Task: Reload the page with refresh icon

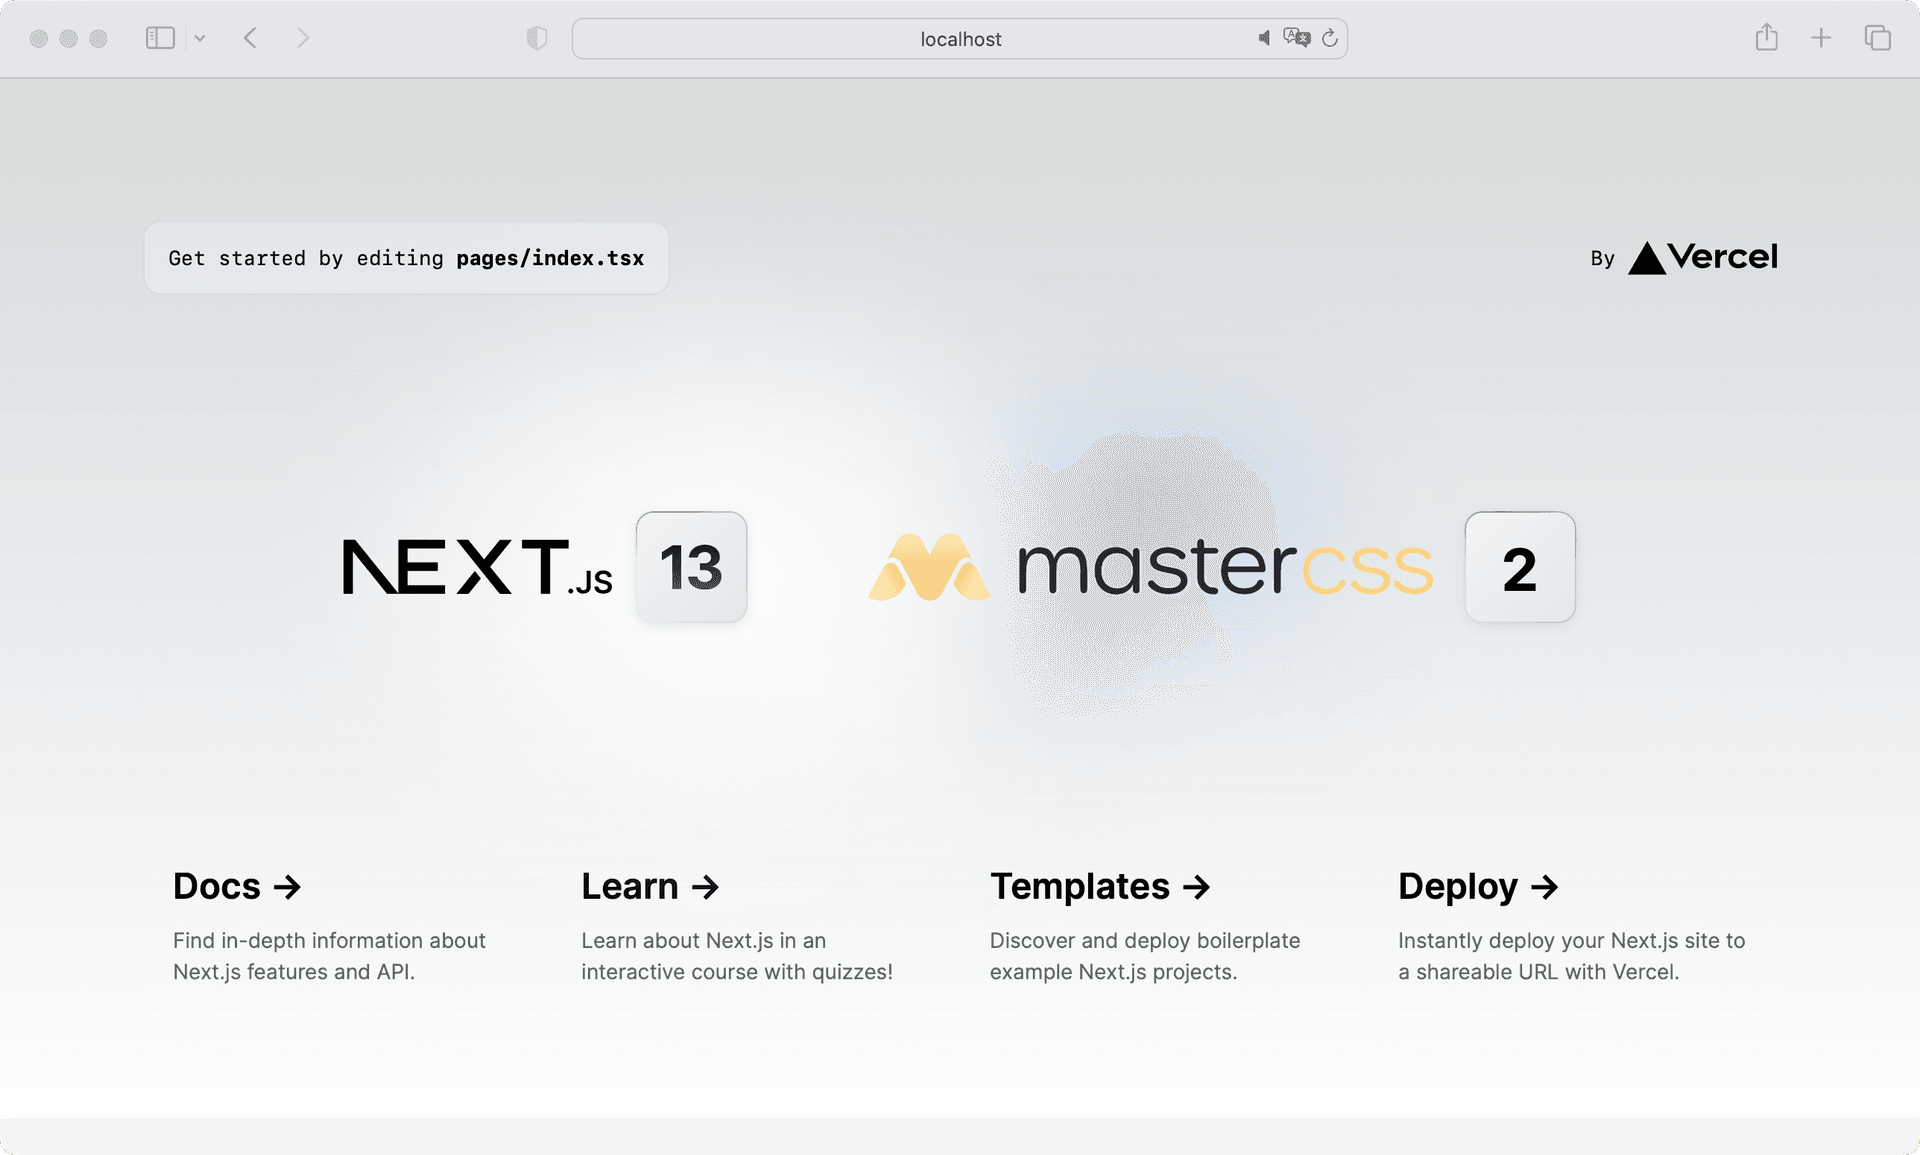Action: tap(1330, 38)
